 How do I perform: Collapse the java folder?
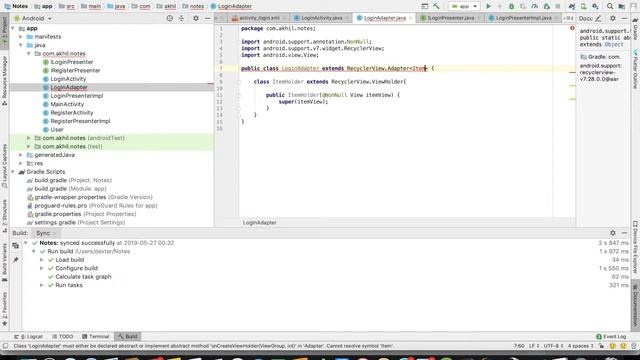[21, 45]
